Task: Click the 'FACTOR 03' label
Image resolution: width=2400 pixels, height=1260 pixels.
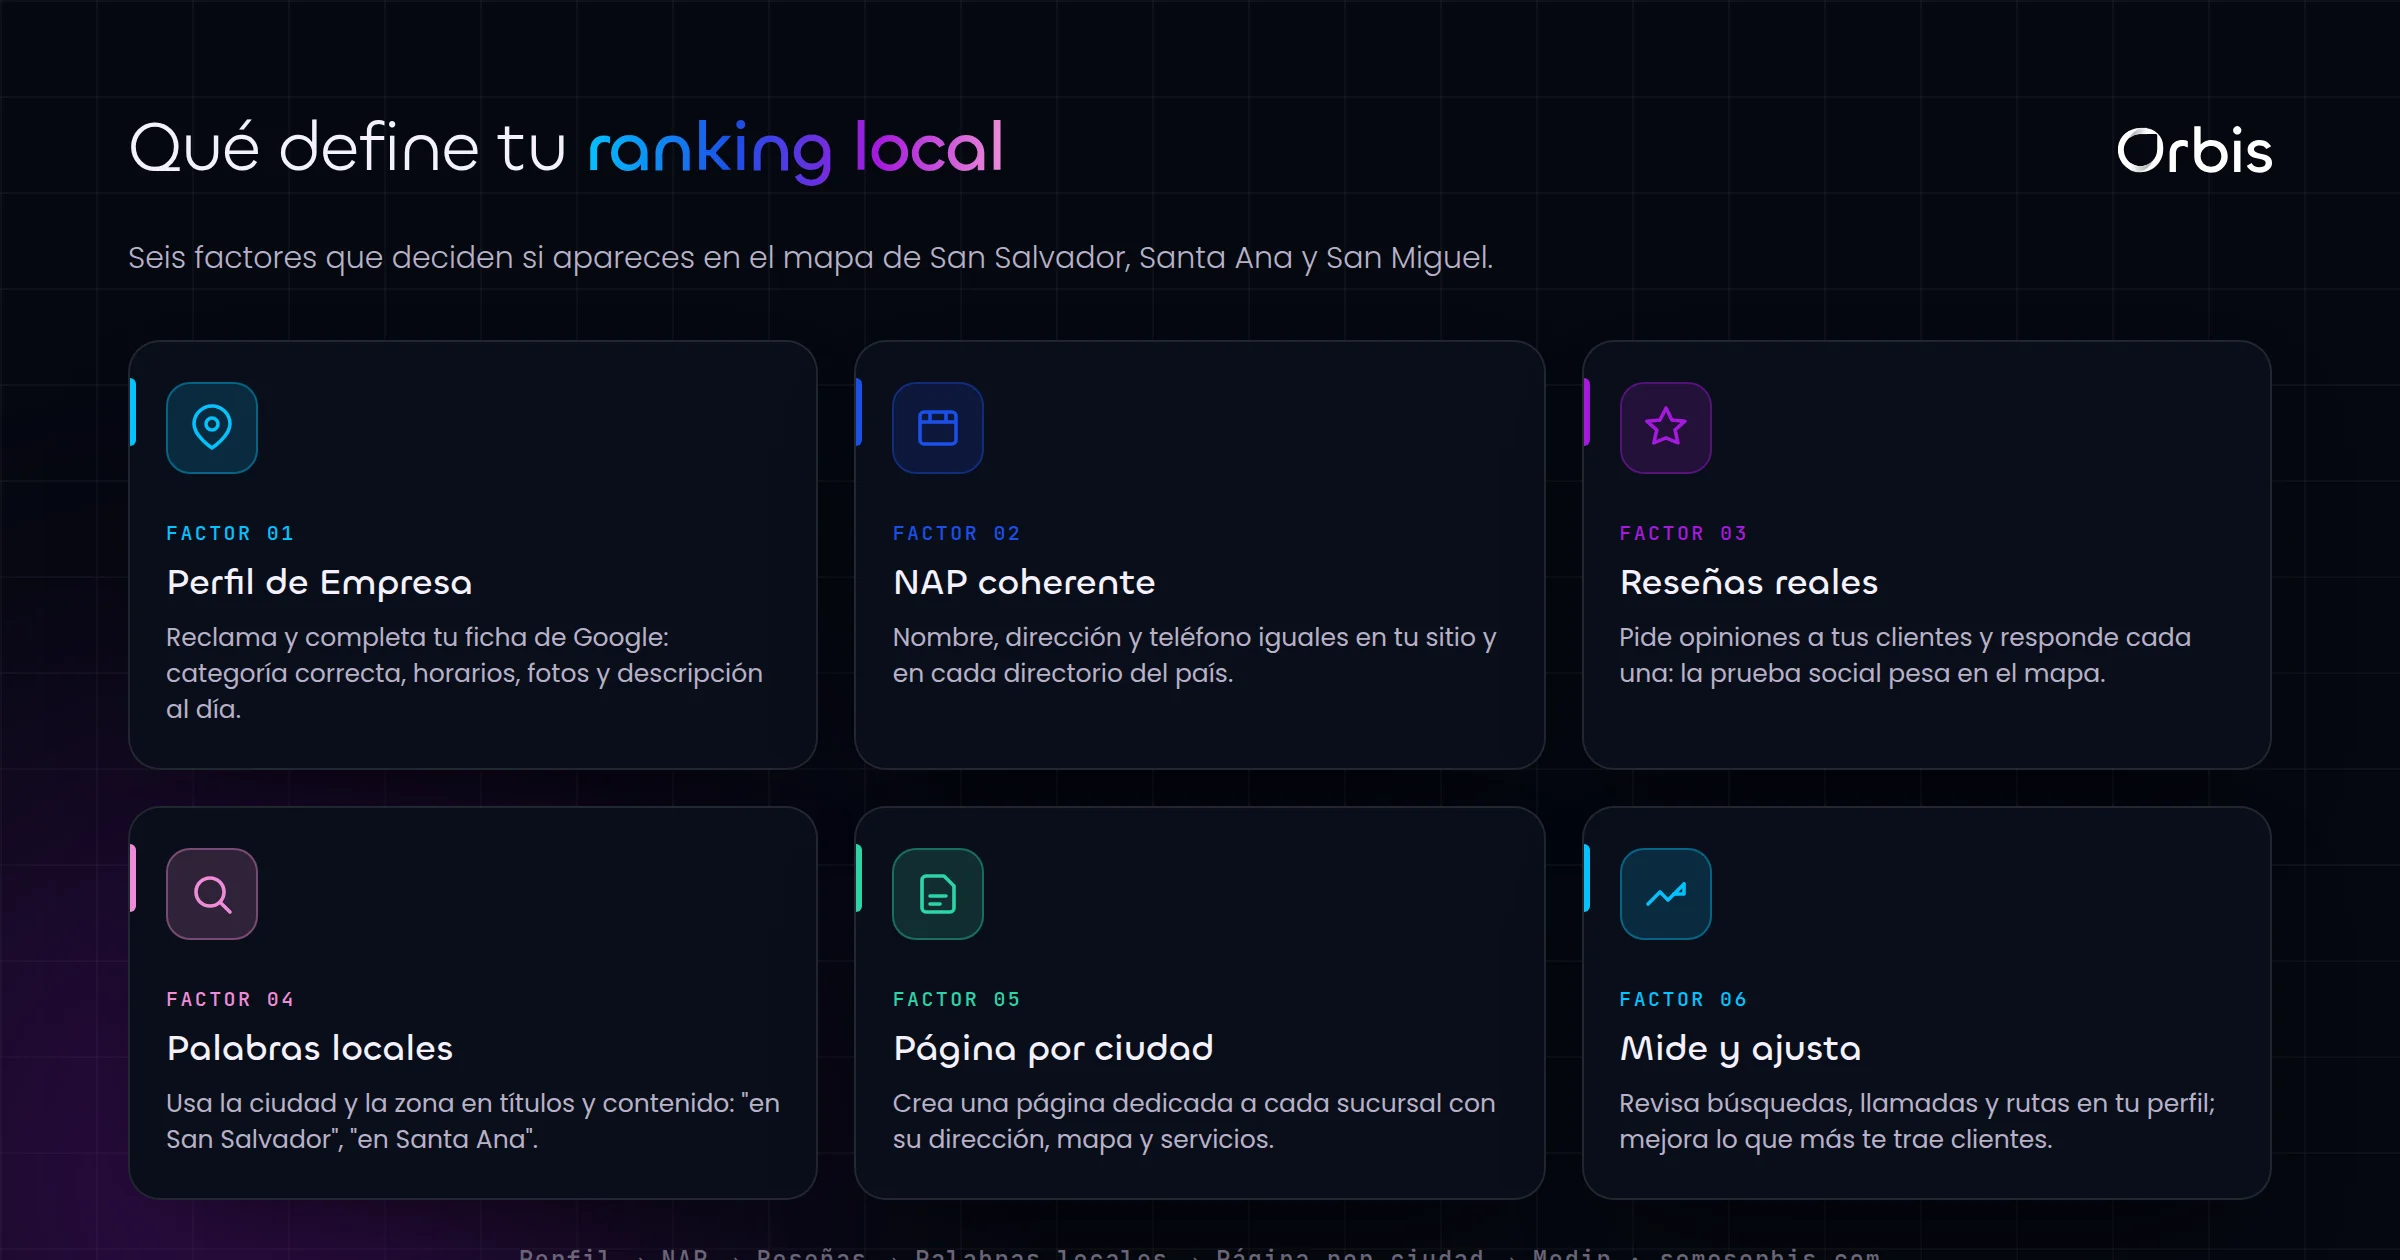Action: (1683, 533)
